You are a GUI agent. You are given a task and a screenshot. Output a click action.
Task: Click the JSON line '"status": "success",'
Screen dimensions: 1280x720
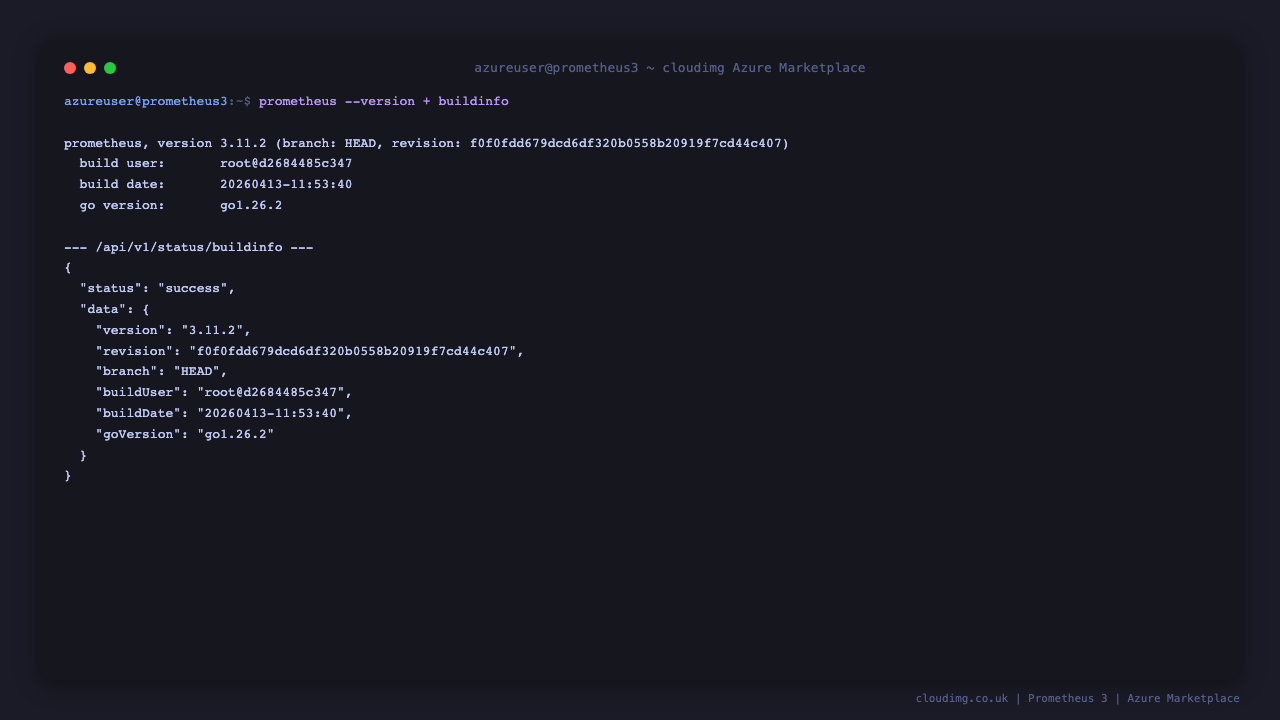(x=158, y=289)
